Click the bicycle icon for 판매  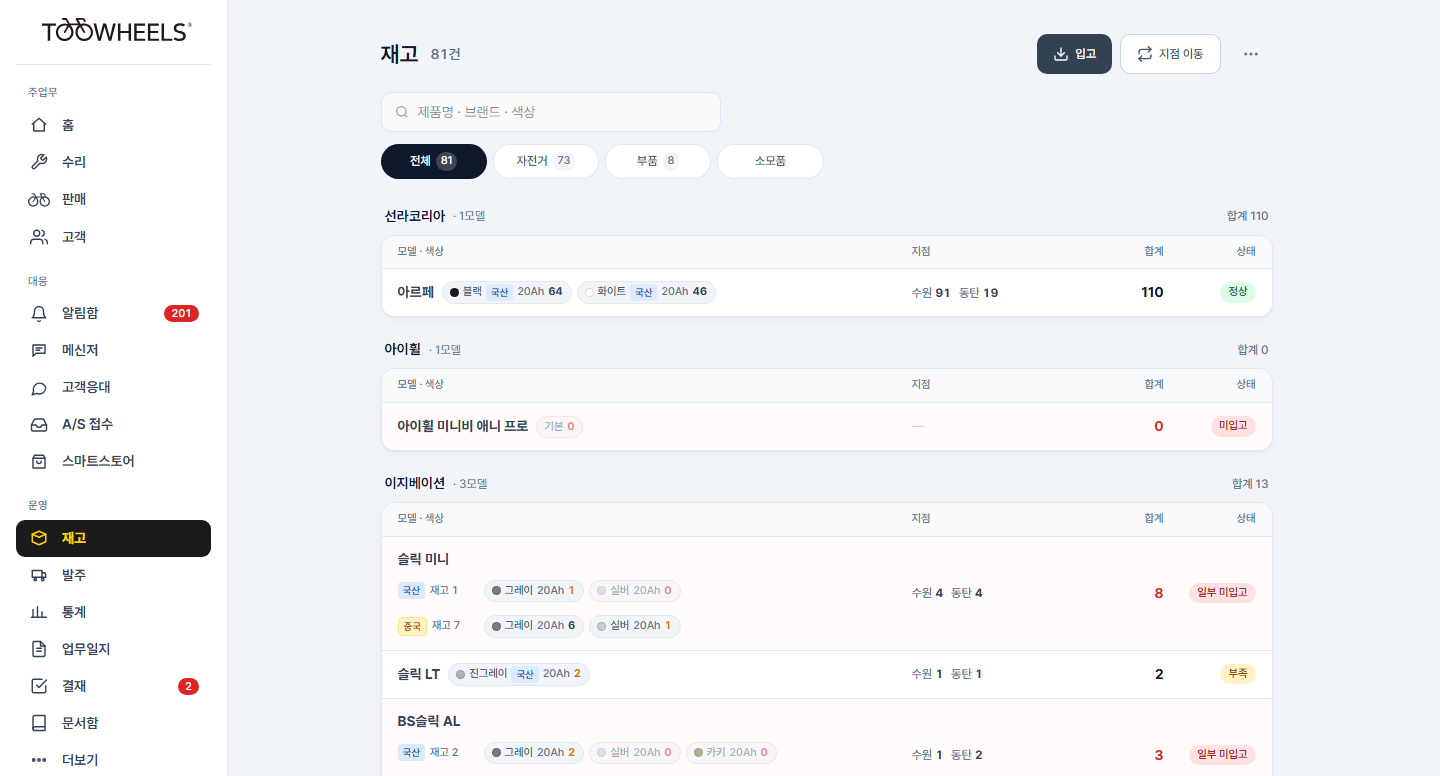click(39, 199)
